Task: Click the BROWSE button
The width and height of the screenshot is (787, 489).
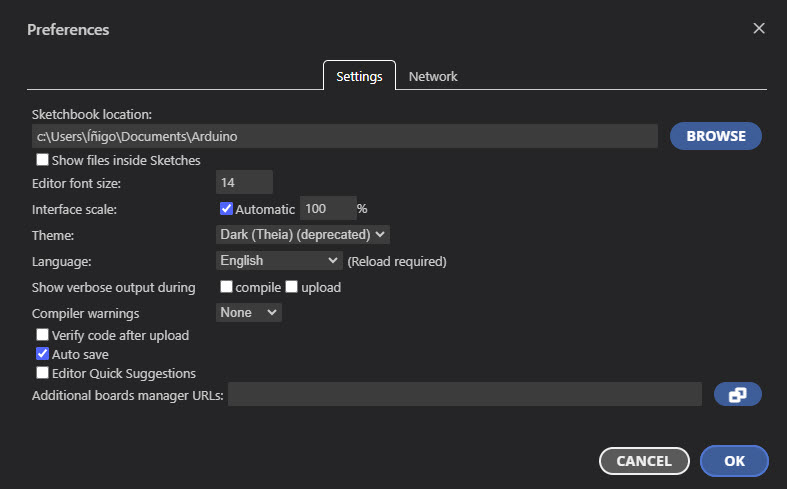Action: [x=715, y=136]
